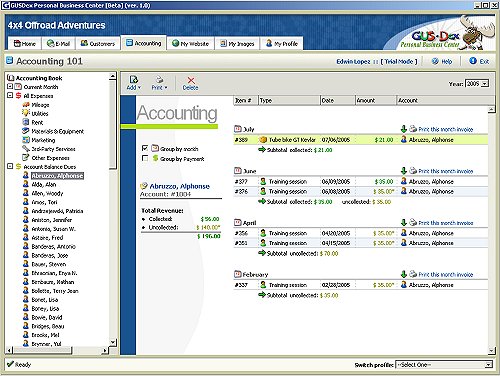Collapse Account Balance Dues tree node
The height and width of the screenshot is (376, 500).
pos(10,166)
